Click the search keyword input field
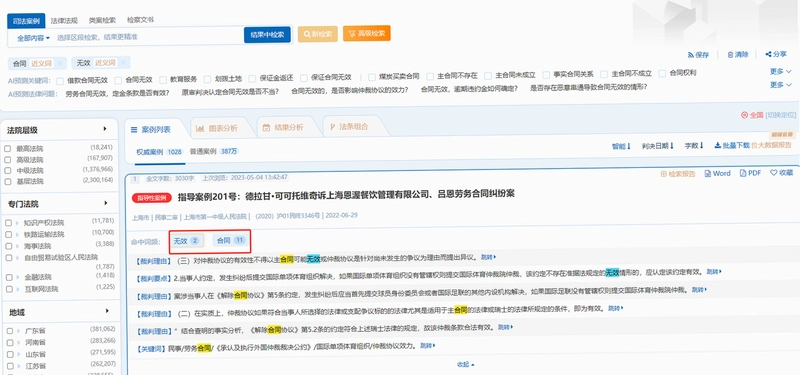 148,37
